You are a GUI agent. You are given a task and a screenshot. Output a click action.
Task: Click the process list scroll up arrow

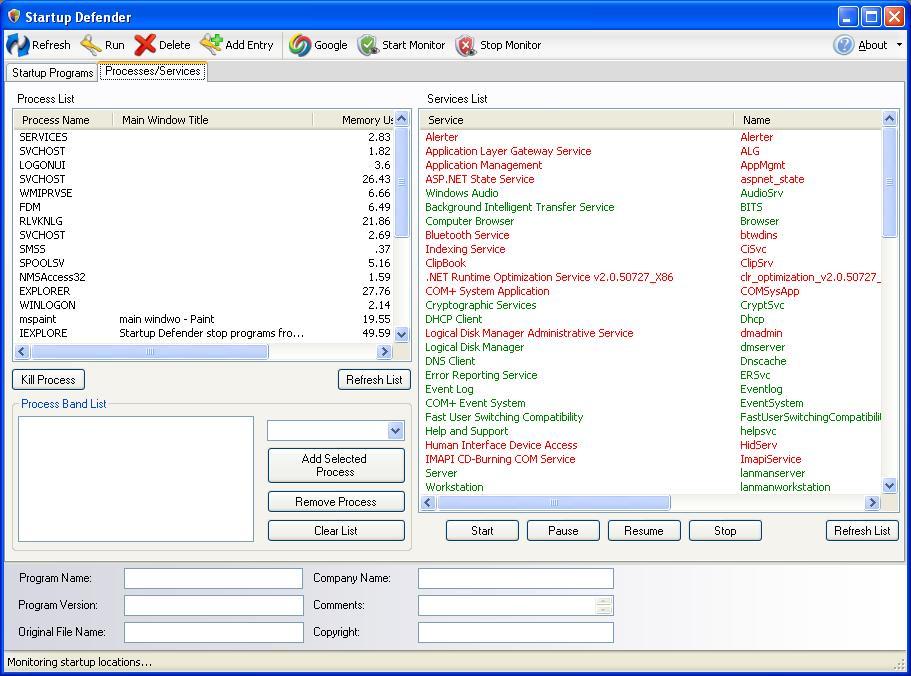click(x=401, y=119)
